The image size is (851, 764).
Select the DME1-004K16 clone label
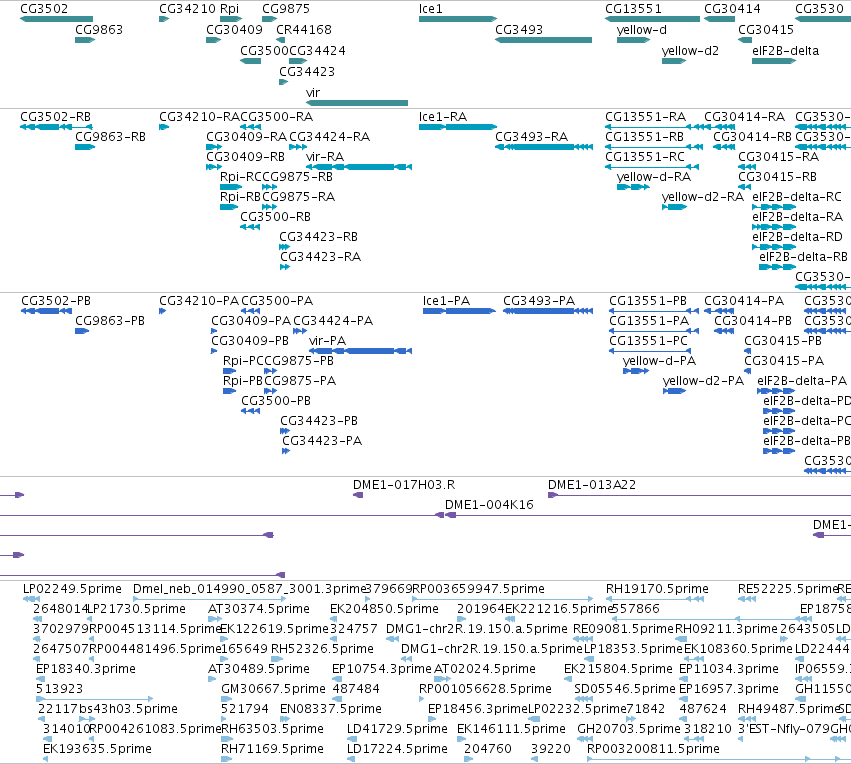click(x=489, y=505)
